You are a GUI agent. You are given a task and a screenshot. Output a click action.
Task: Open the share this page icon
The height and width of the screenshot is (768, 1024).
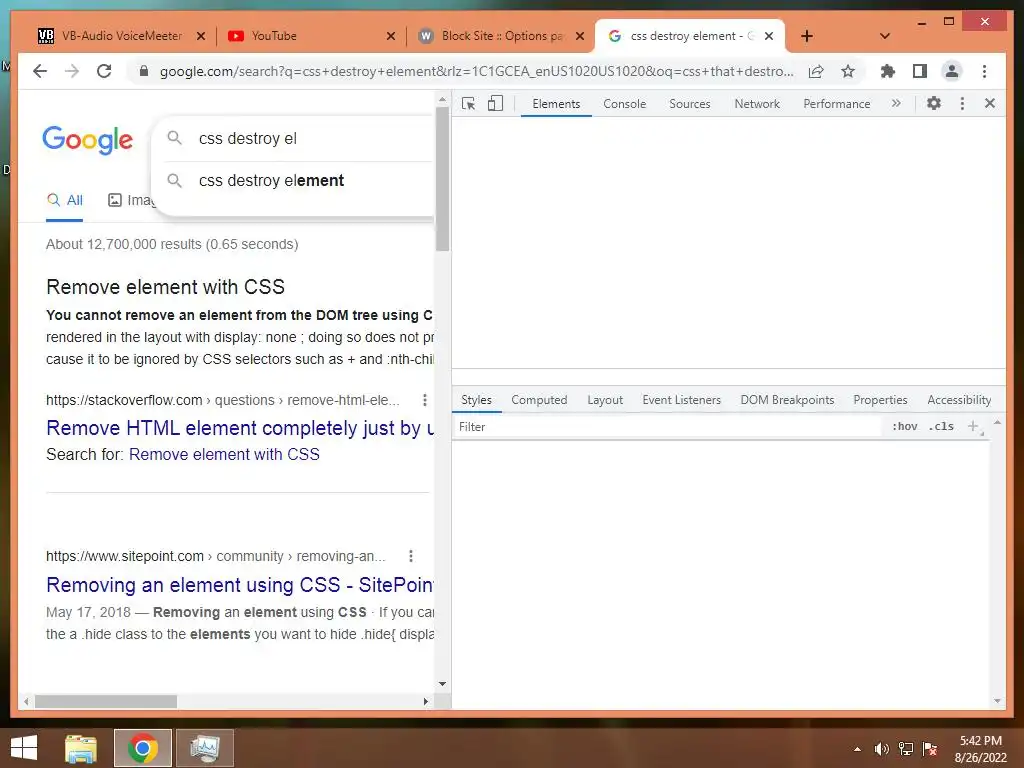pyautogui.click(x=816, y=71)
